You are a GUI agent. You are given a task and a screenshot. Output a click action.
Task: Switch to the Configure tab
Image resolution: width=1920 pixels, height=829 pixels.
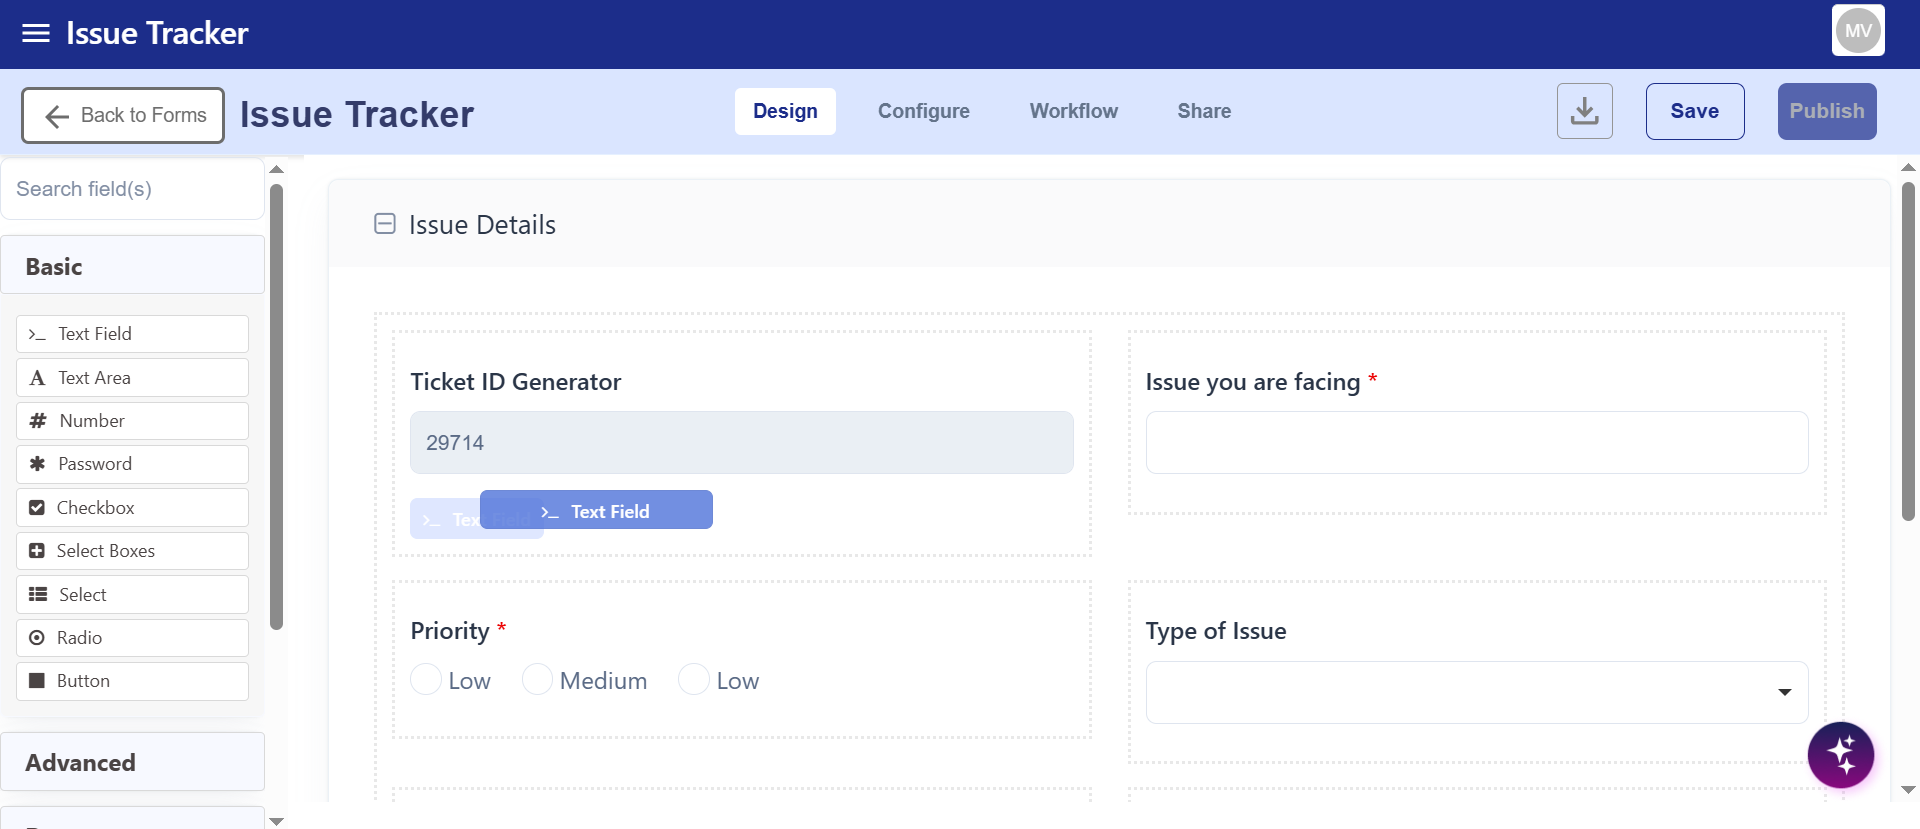[x=923, y=111]
